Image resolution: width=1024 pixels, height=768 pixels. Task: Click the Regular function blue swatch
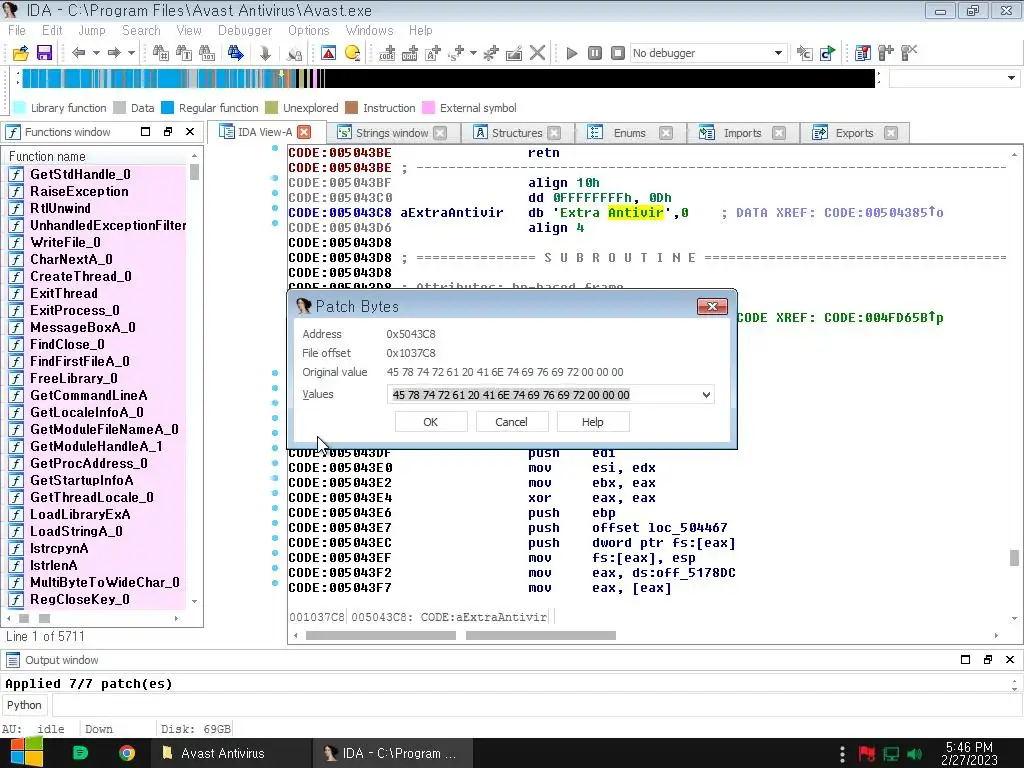coord(168,108)
